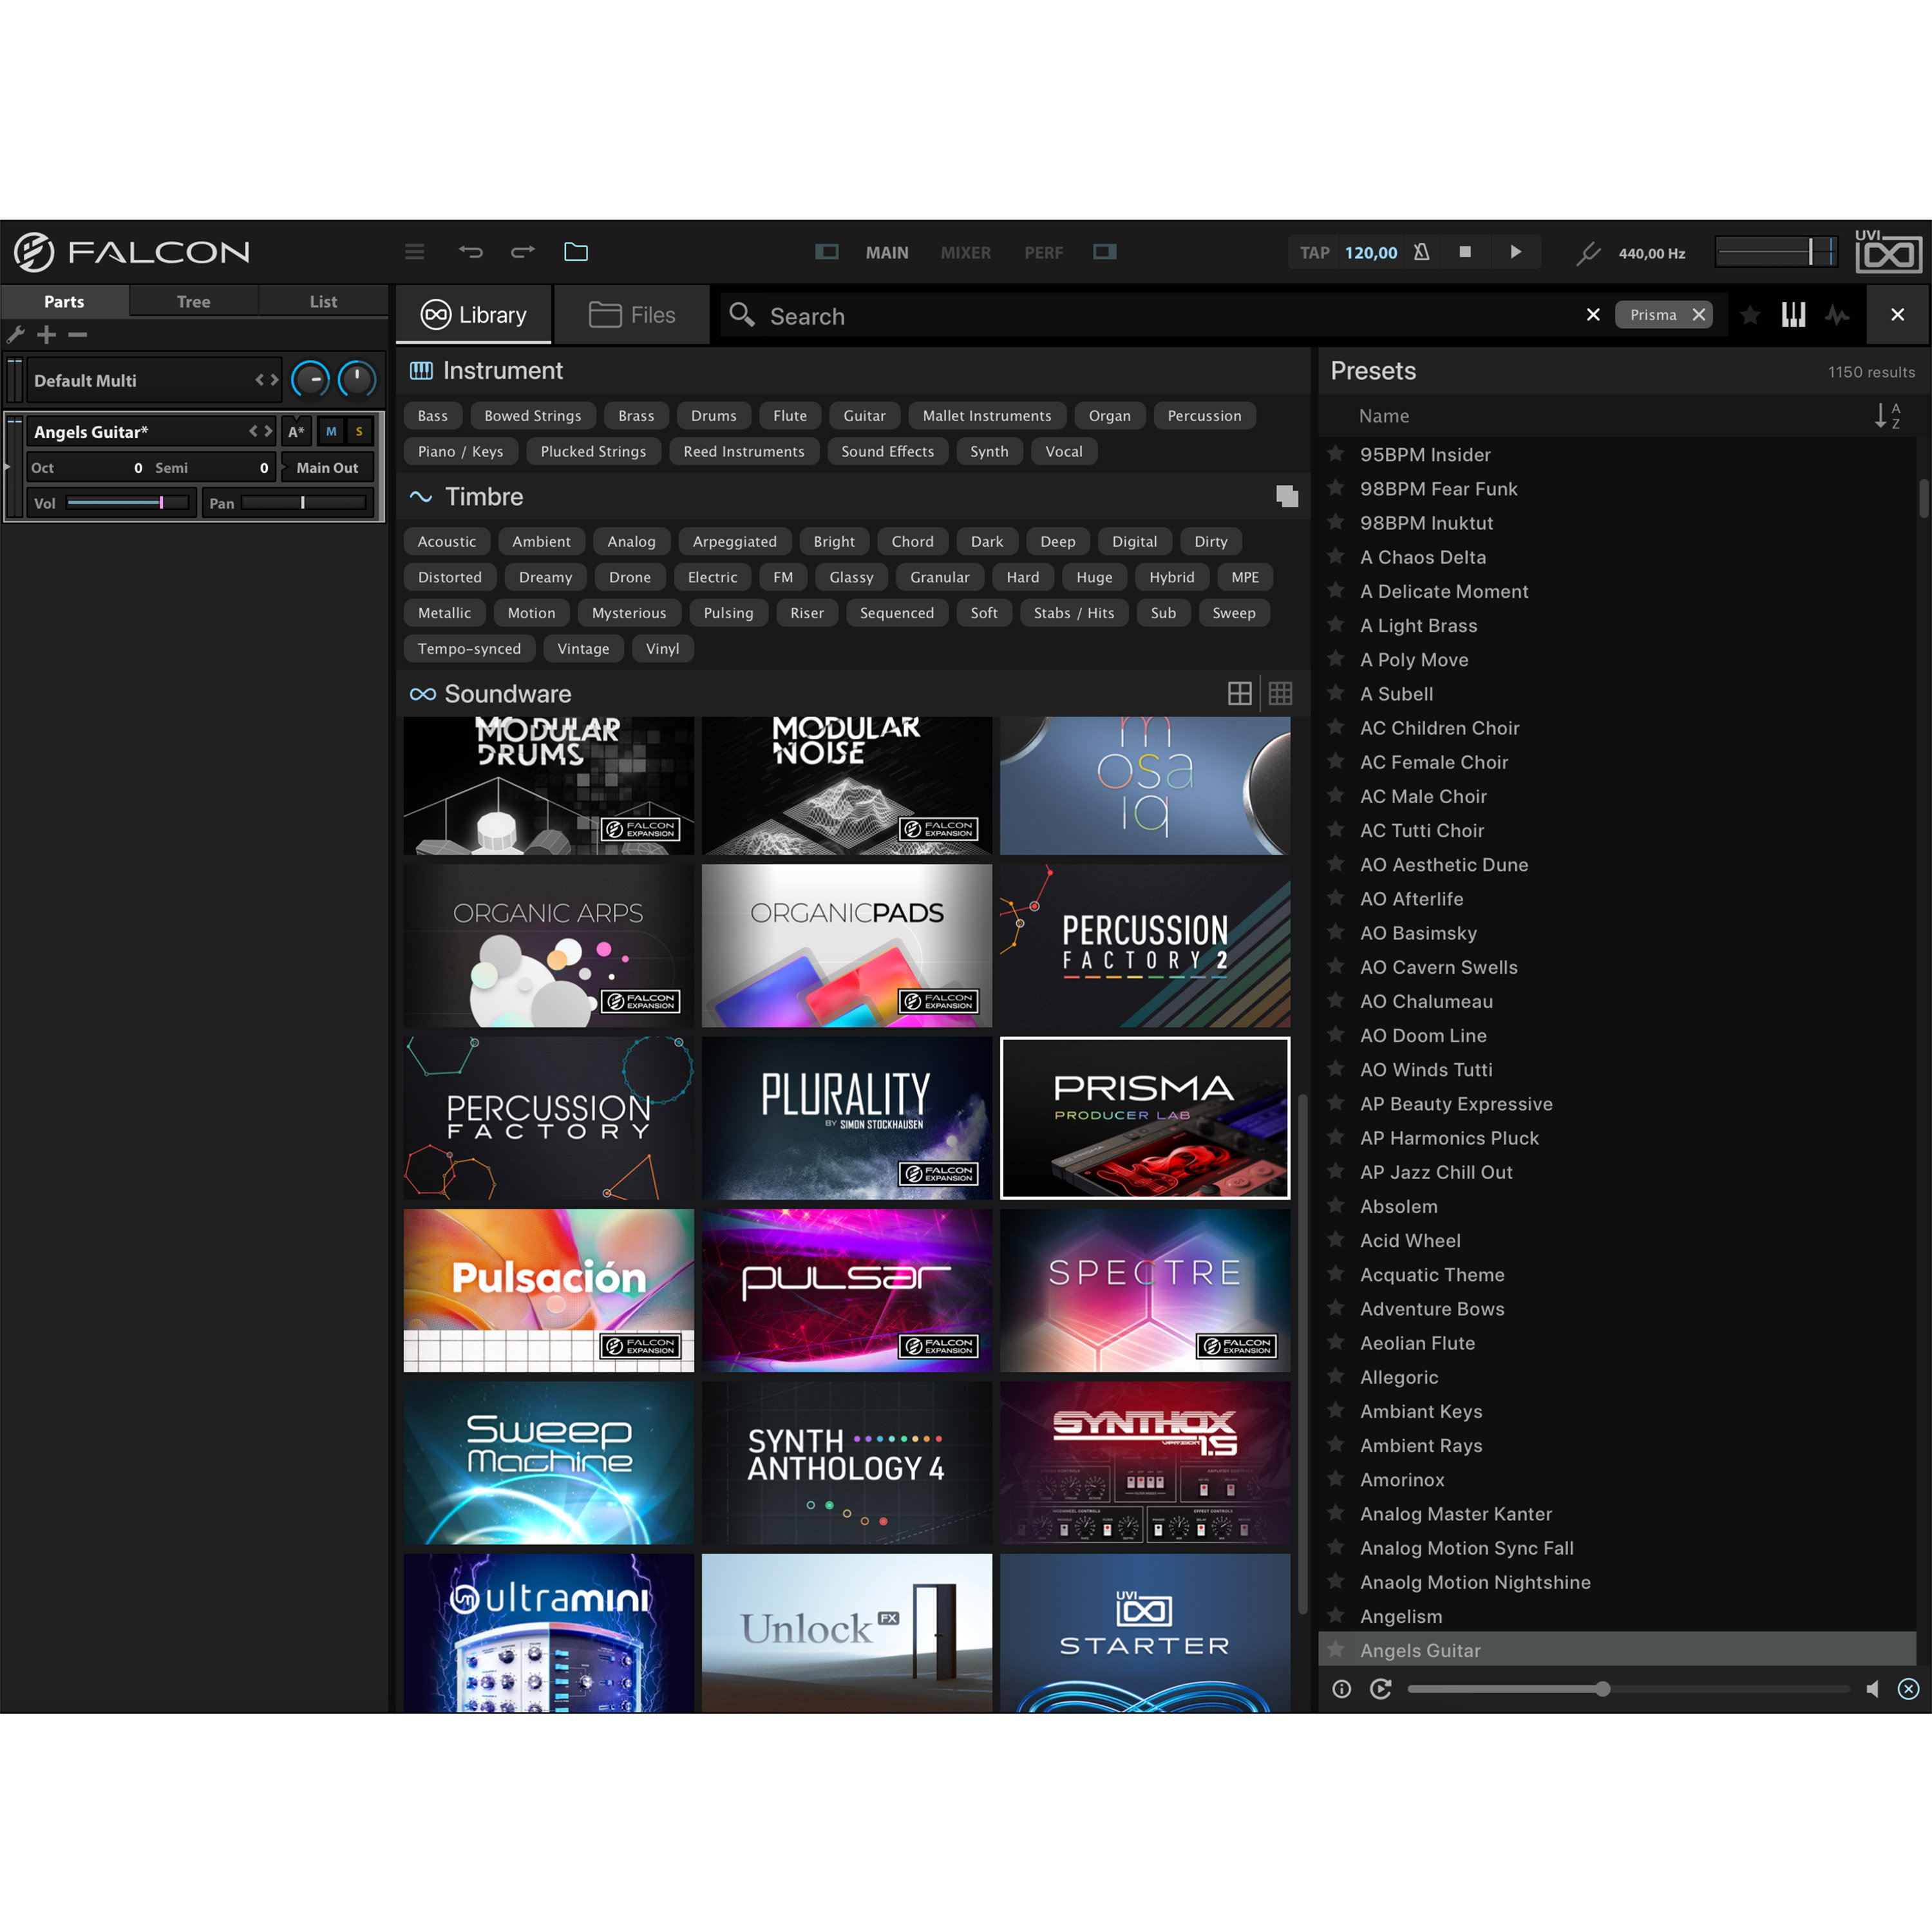Toggle the left sidebar panel icon
Image resolution: width=1932 pixels, height=1932 pixels.
[x=827, y=252]
